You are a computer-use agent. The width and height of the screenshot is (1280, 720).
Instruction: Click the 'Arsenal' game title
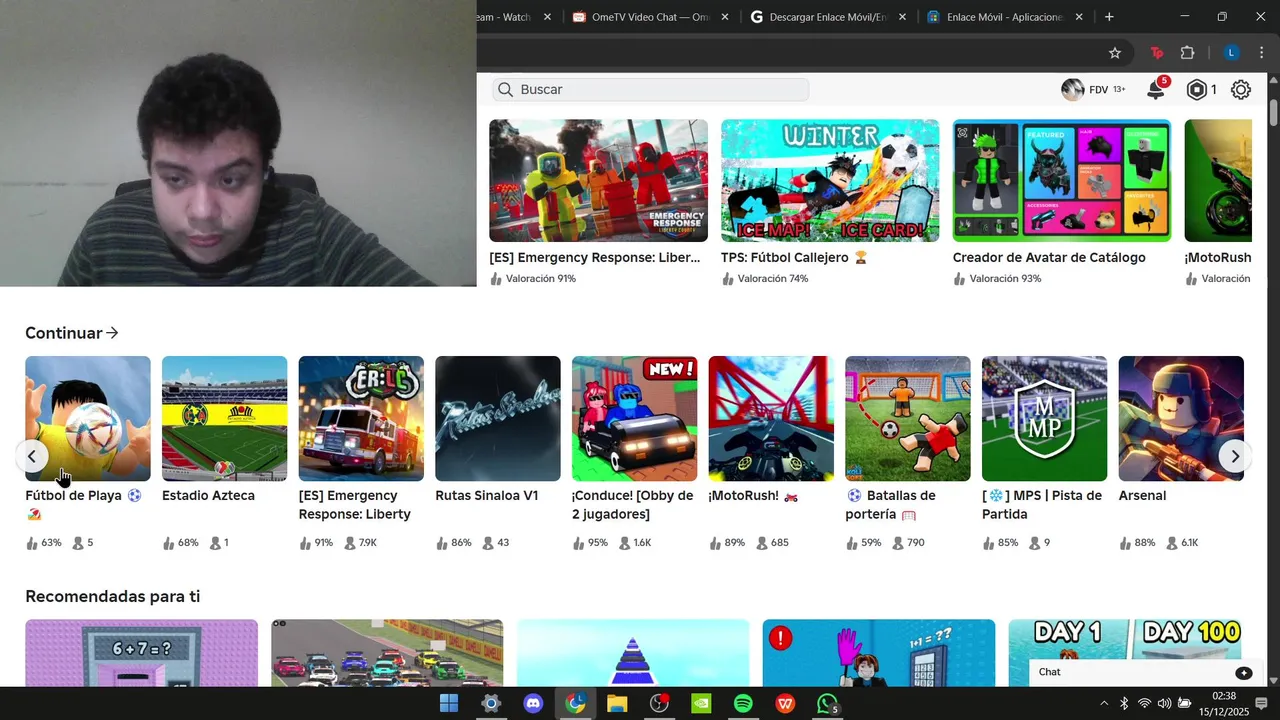pos(1142,496)
